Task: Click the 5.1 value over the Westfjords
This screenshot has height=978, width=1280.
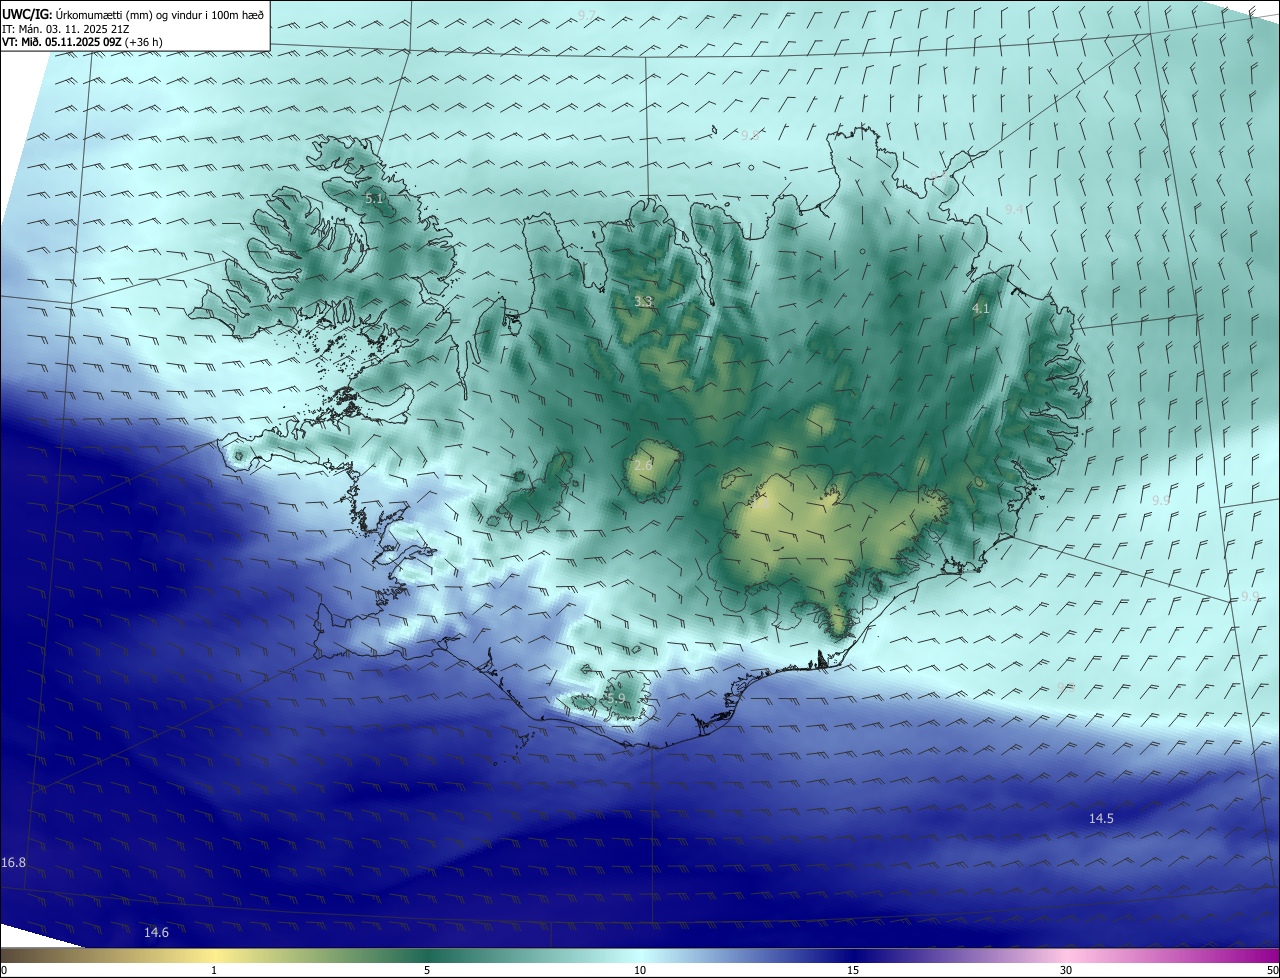Action: (375, 199)
